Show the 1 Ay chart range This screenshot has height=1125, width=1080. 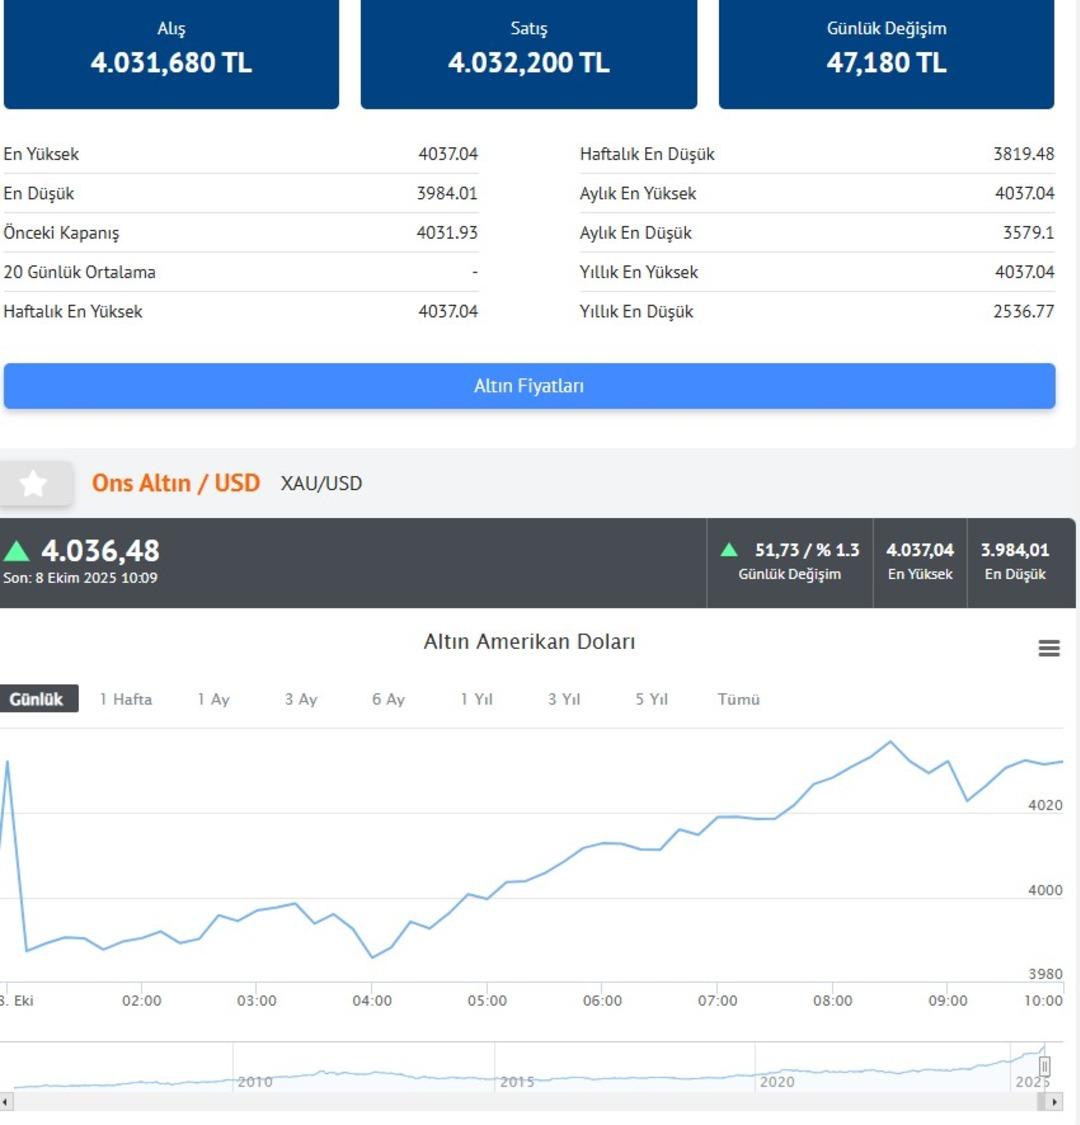coord(213,699)
